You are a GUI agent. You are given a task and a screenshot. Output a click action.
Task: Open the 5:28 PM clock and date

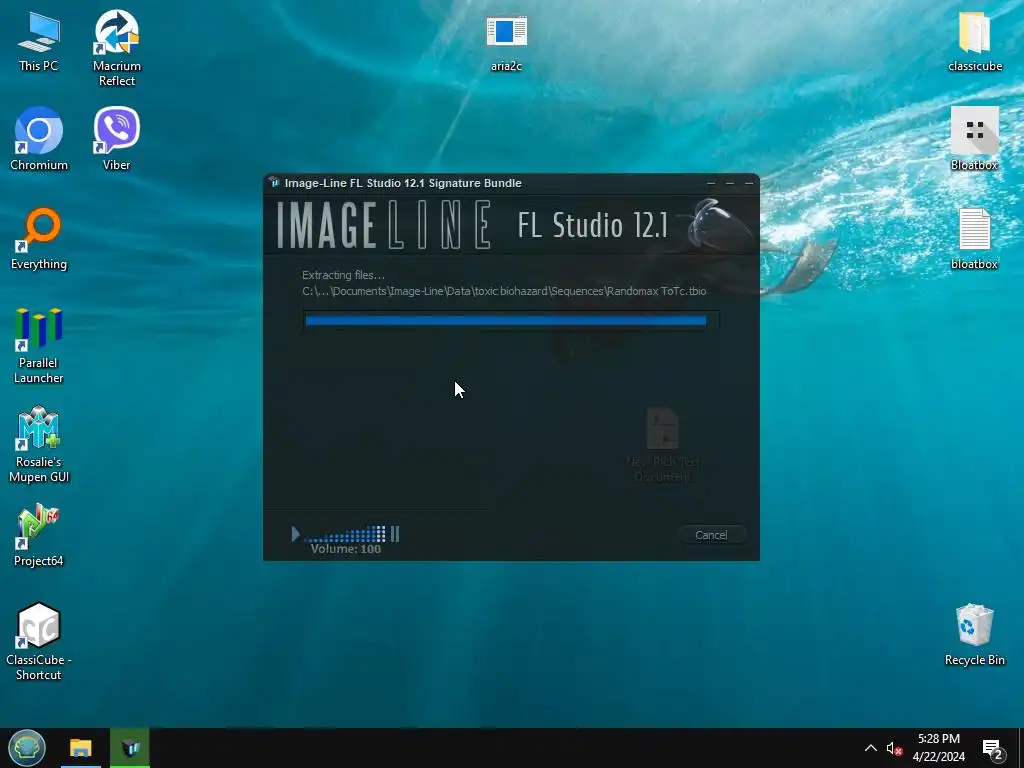coord(938,748)
